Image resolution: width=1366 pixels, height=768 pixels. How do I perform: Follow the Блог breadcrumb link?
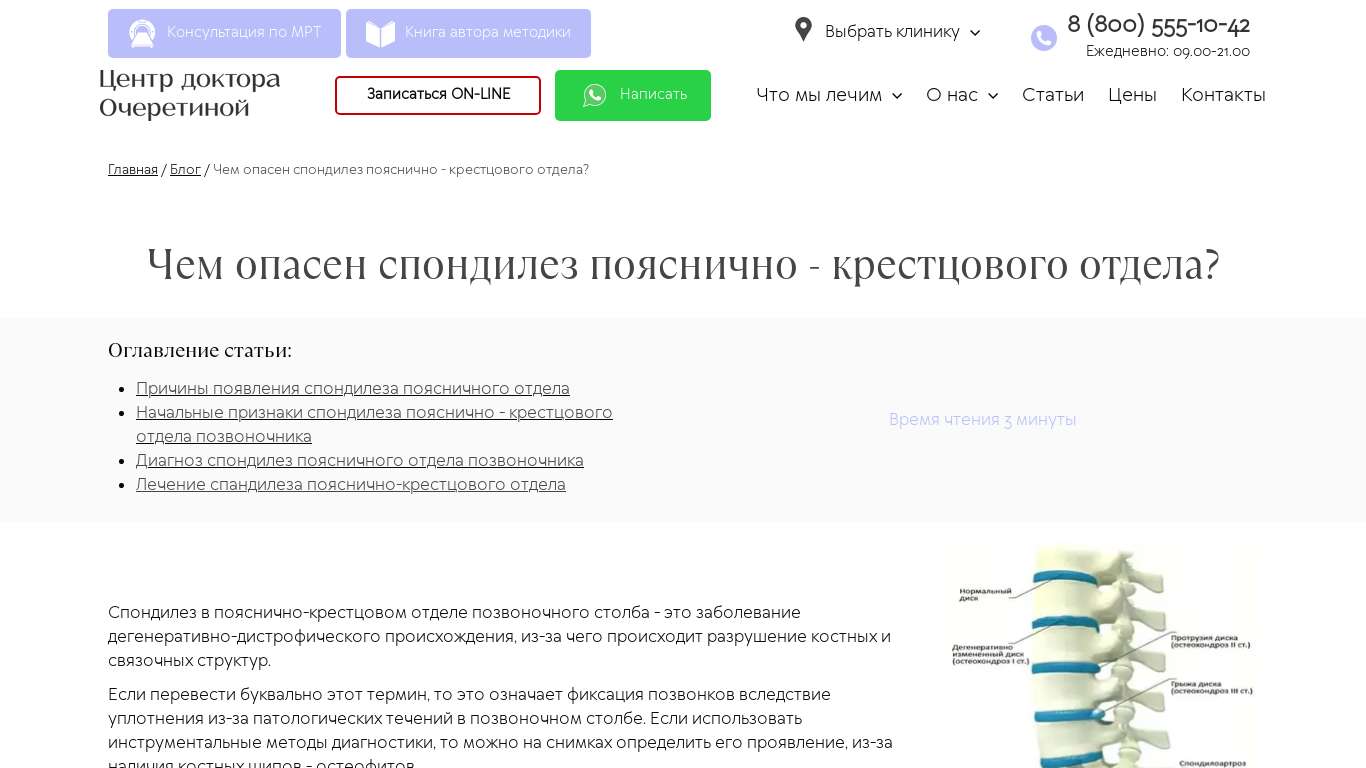tap(185, 170)
